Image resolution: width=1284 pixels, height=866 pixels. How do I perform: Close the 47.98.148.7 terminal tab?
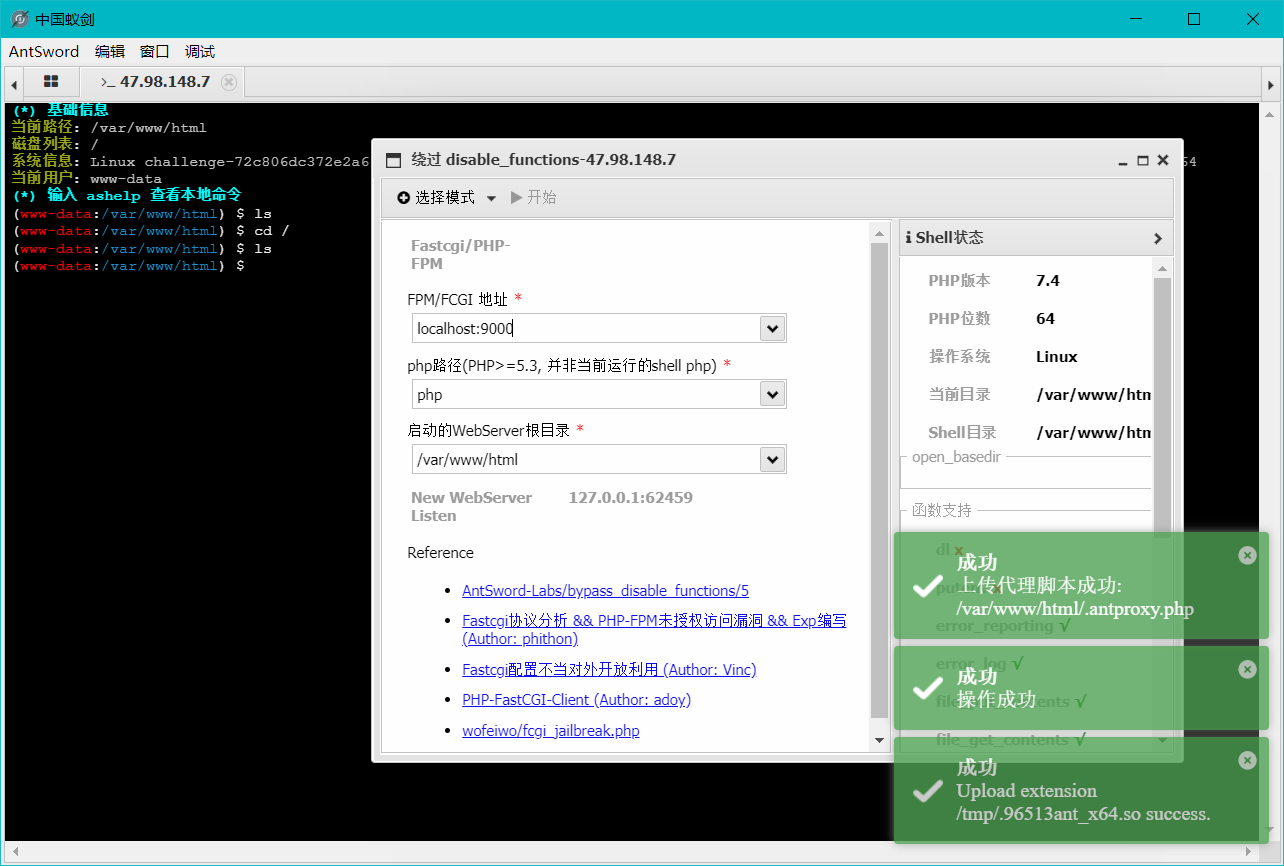click(229, 82)
